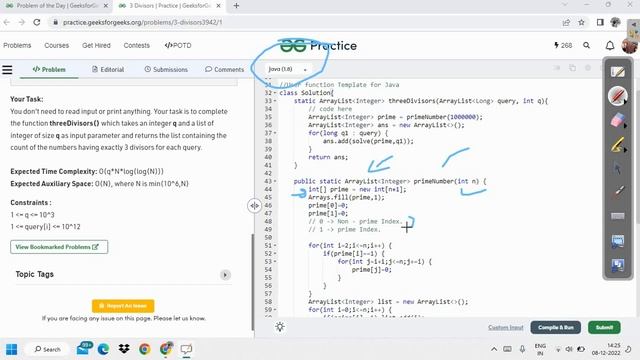The height and width of the screenshot is (360, 640).
Task: Collapse code fold arrow at line 59
Action: (275, 310)
